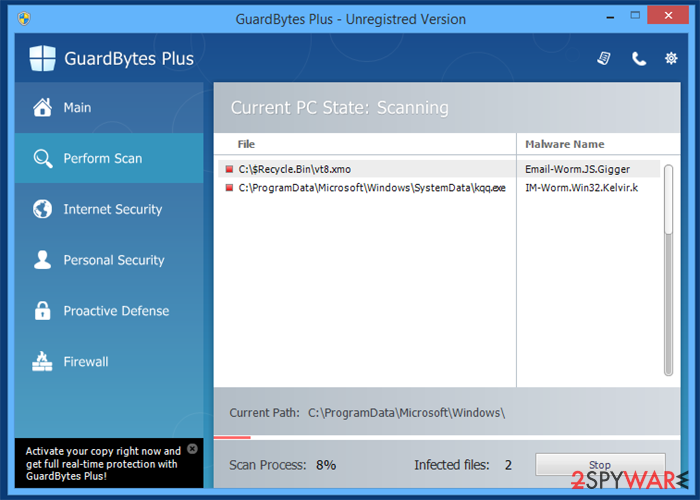
Task: Click Current PC State: Scanning heading
Action: pos(340,108)
